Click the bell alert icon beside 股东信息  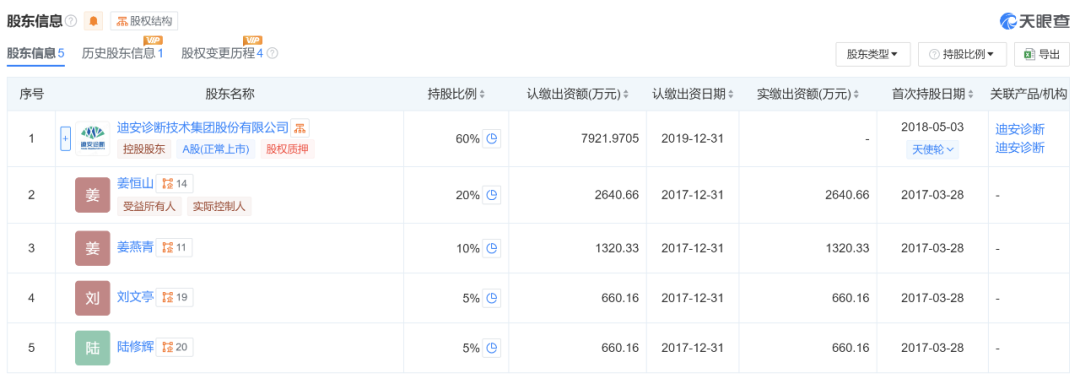(x=94, y=21)
